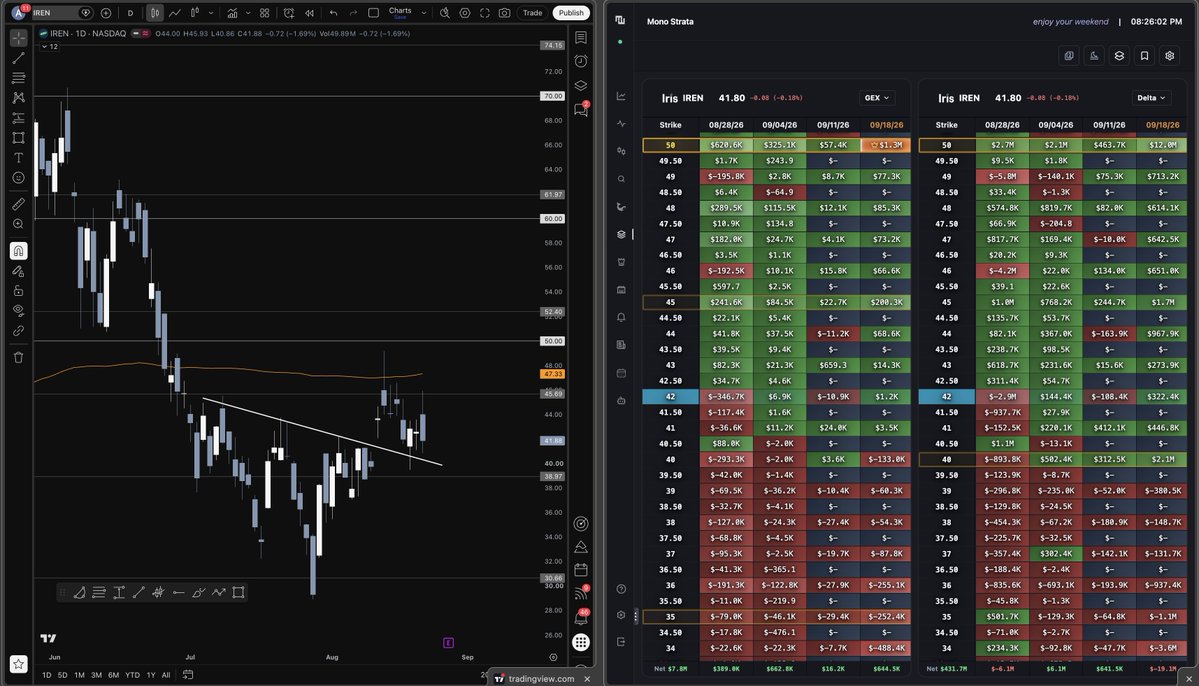Click the Mono Strata layers stack icon
This screenshot has height=686, width=1199.
(x=1119, y=56)
